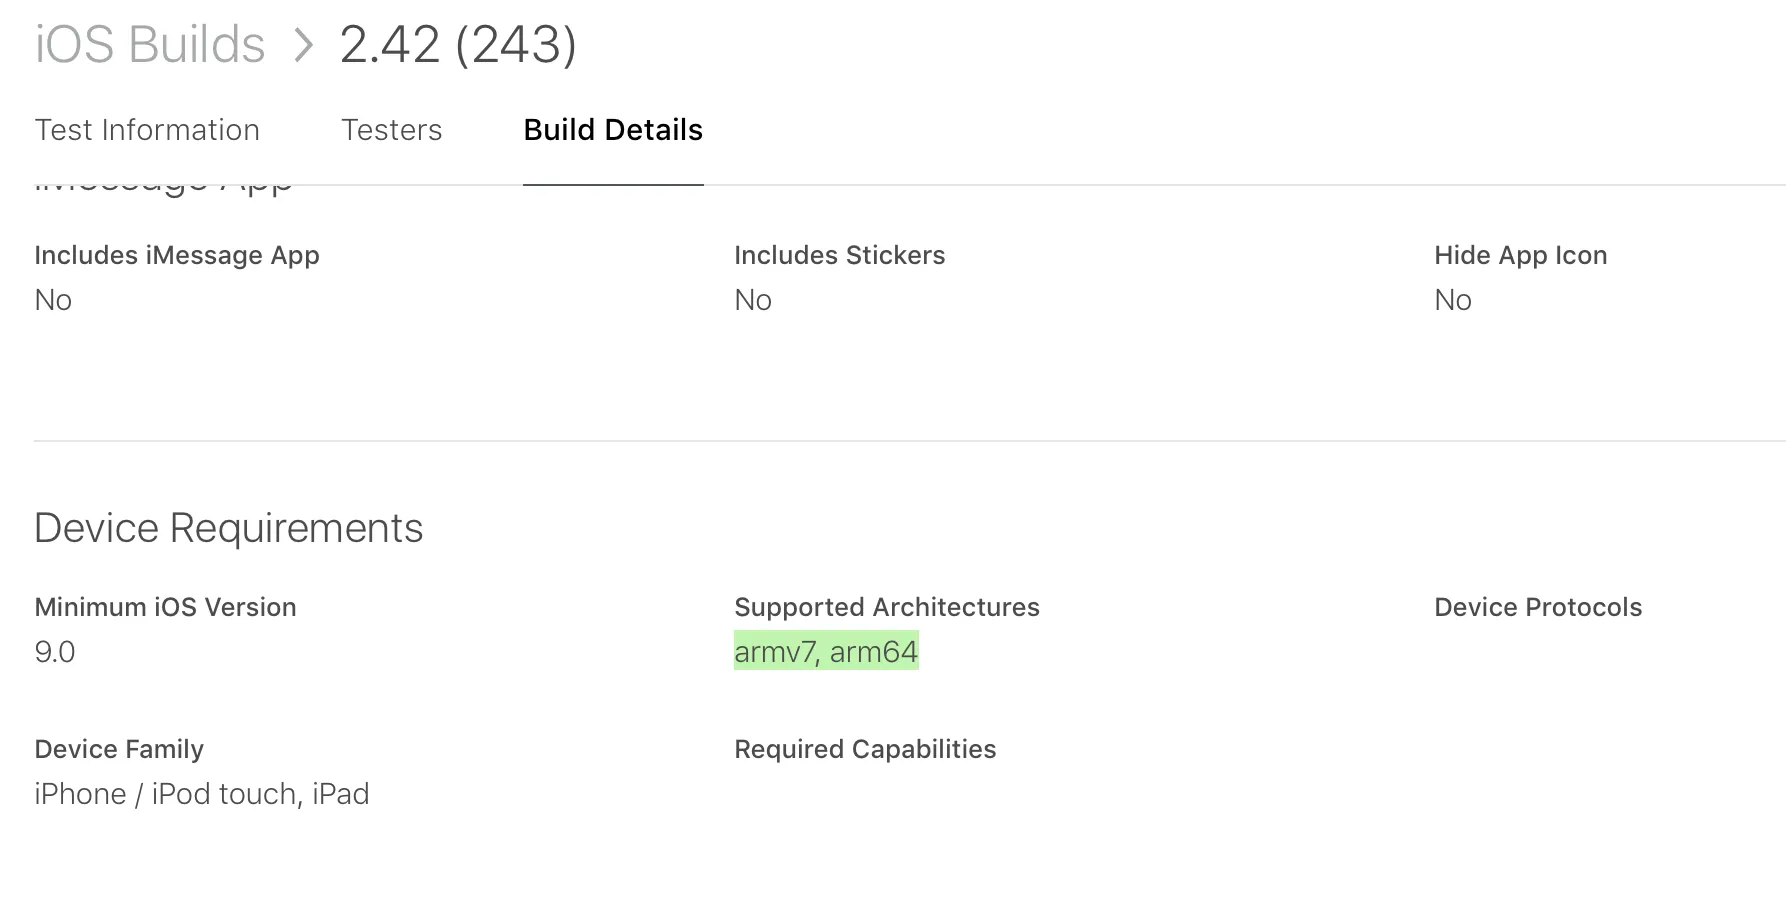Click the Required Capabilities label
The height and width of the screenshot is (920, 1786).
tap(865, 749)
